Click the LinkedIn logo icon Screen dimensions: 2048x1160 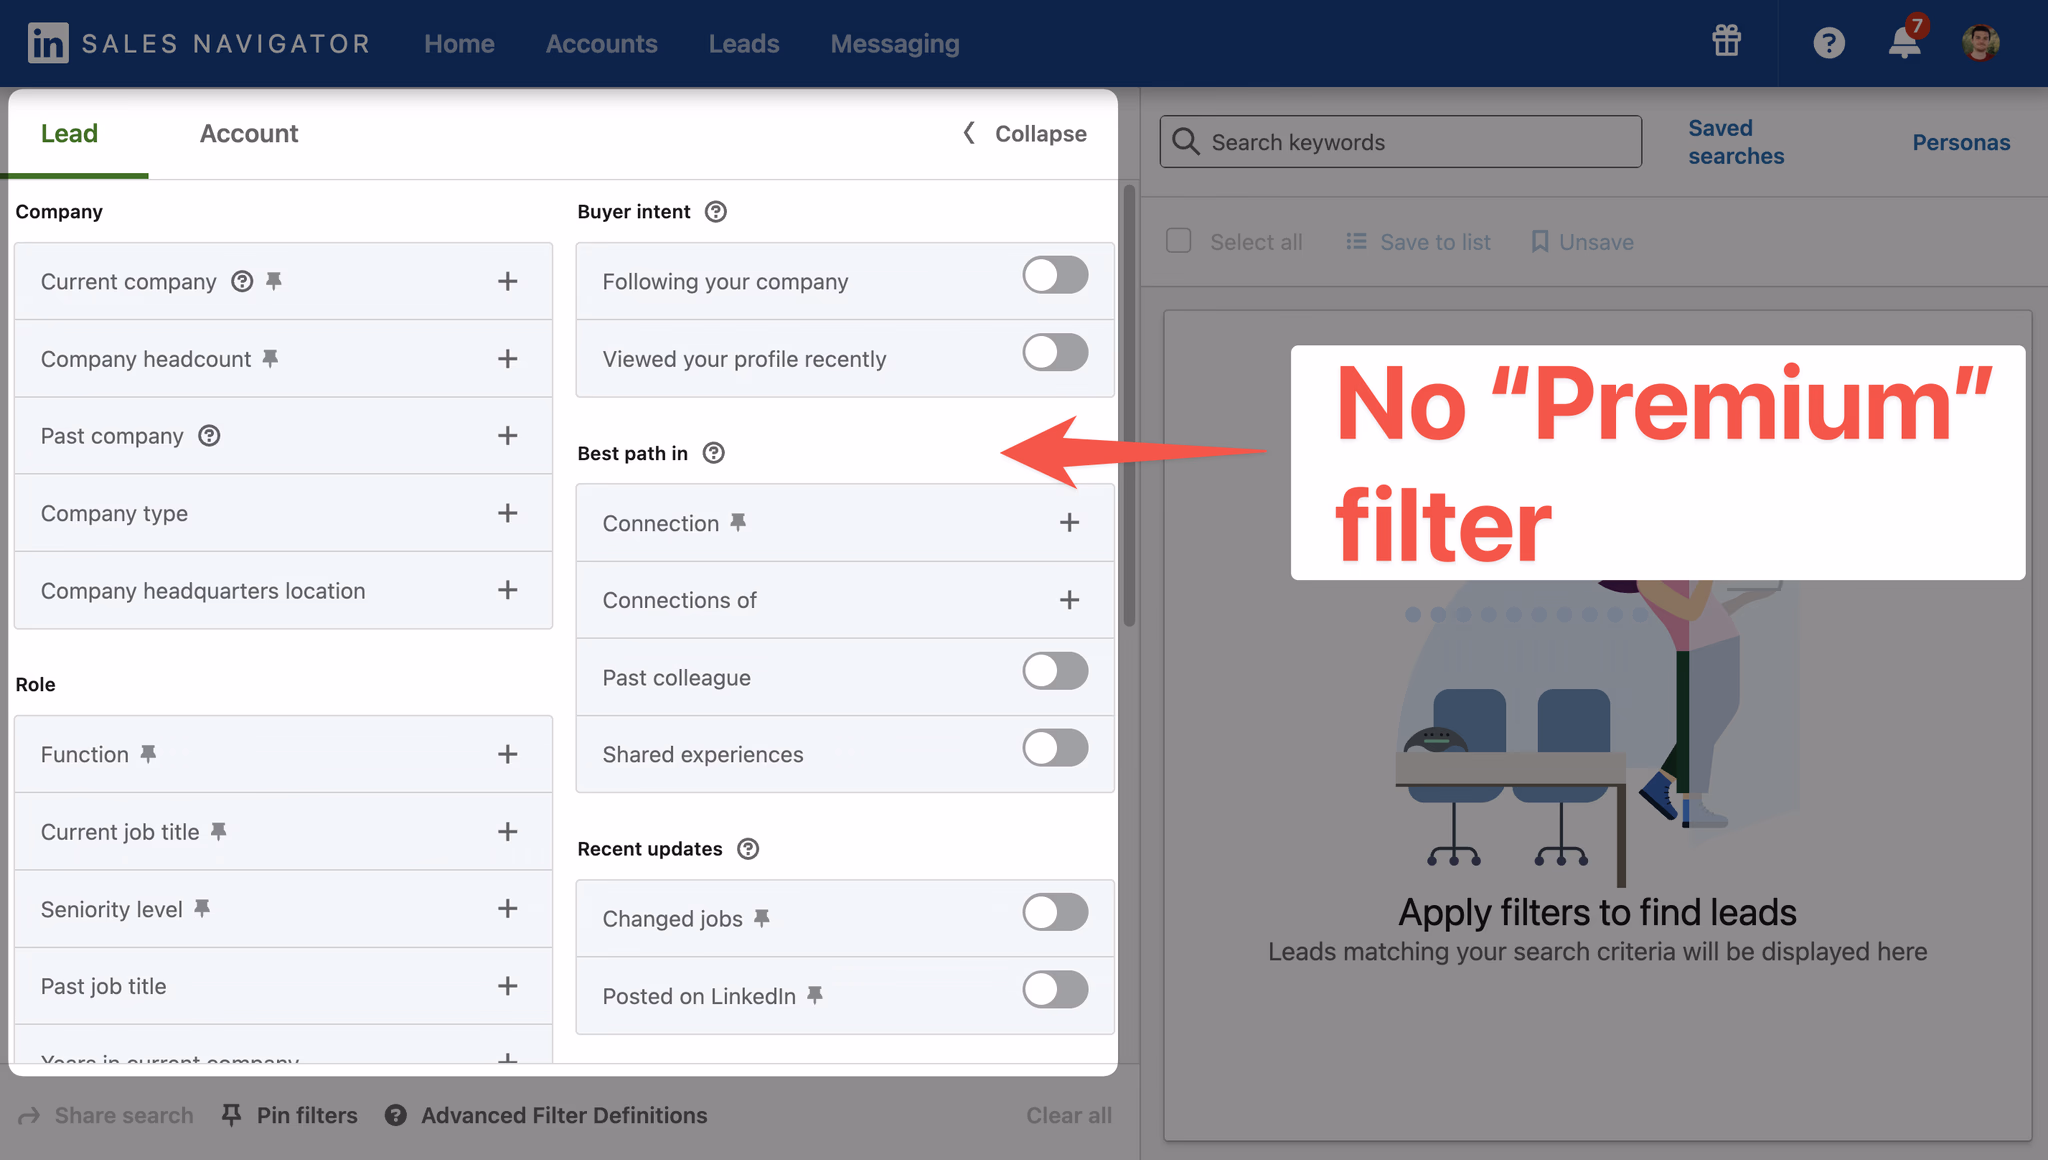(48, 43)
